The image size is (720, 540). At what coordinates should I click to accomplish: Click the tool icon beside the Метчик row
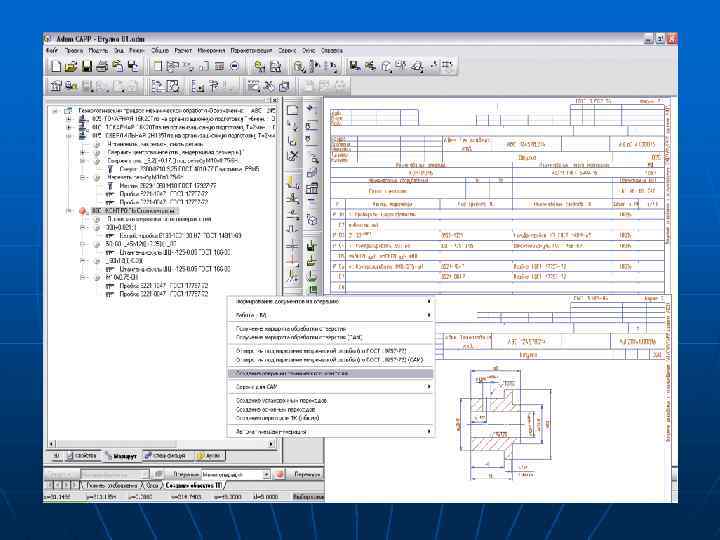[110, 186]
